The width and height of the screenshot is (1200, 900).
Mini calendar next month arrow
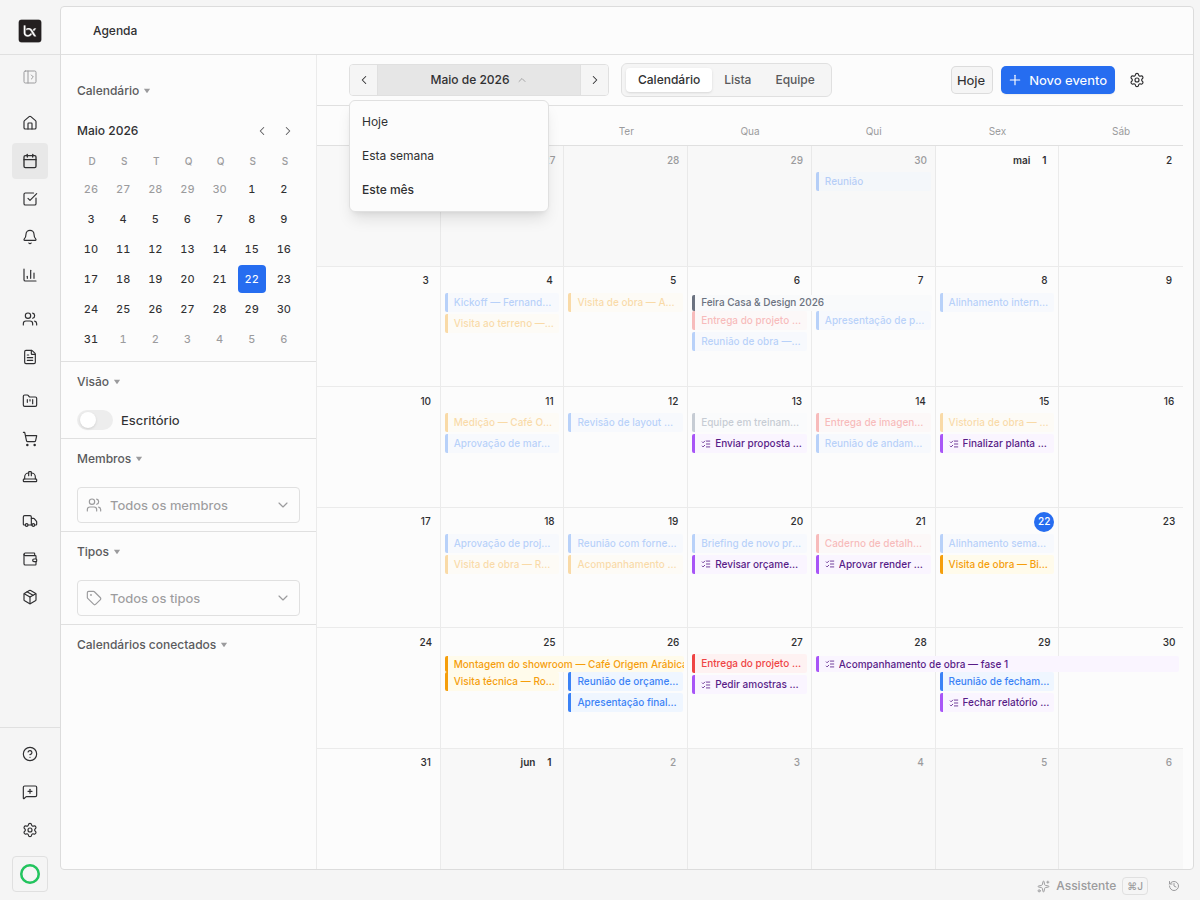[x=288, y=131]
